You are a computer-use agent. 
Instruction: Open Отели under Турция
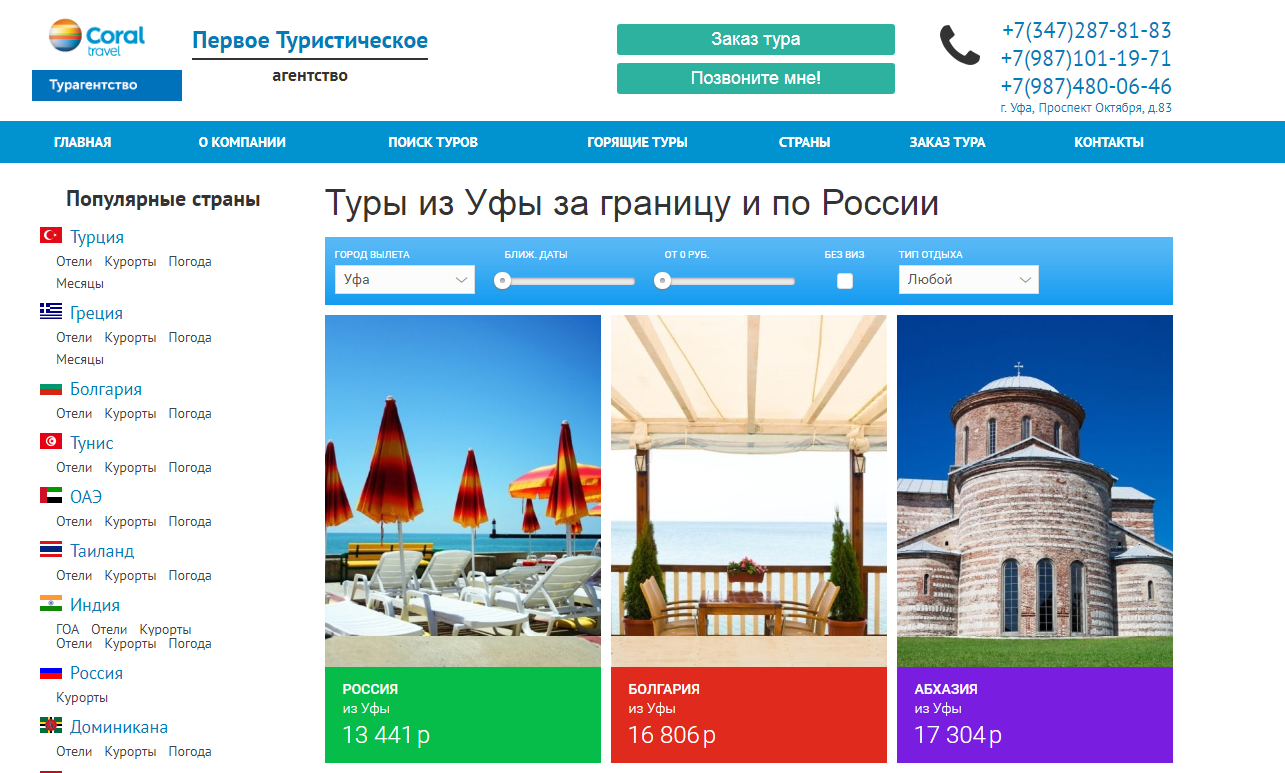[74, 261]
